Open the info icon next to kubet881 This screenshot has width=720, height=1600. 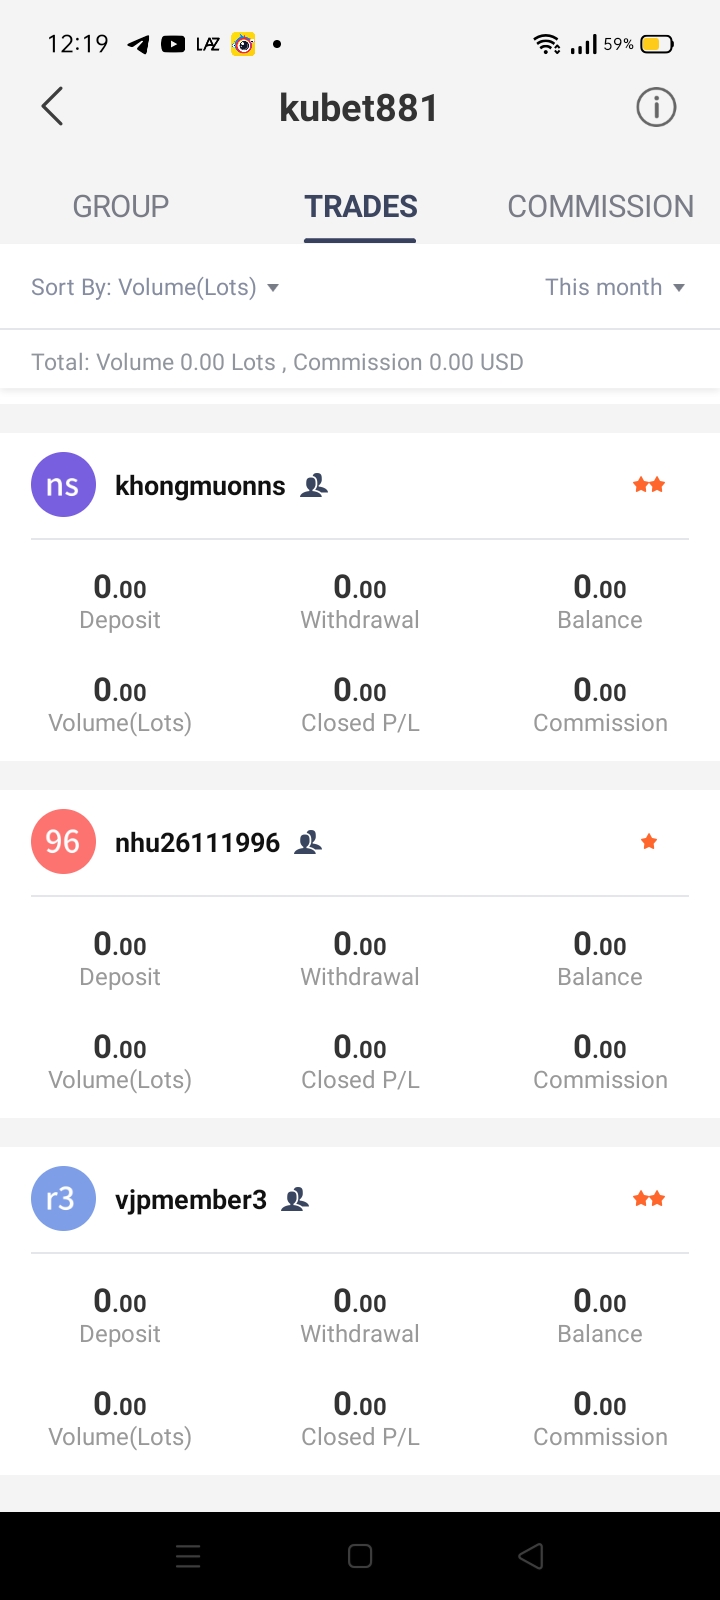coord(656,107)
